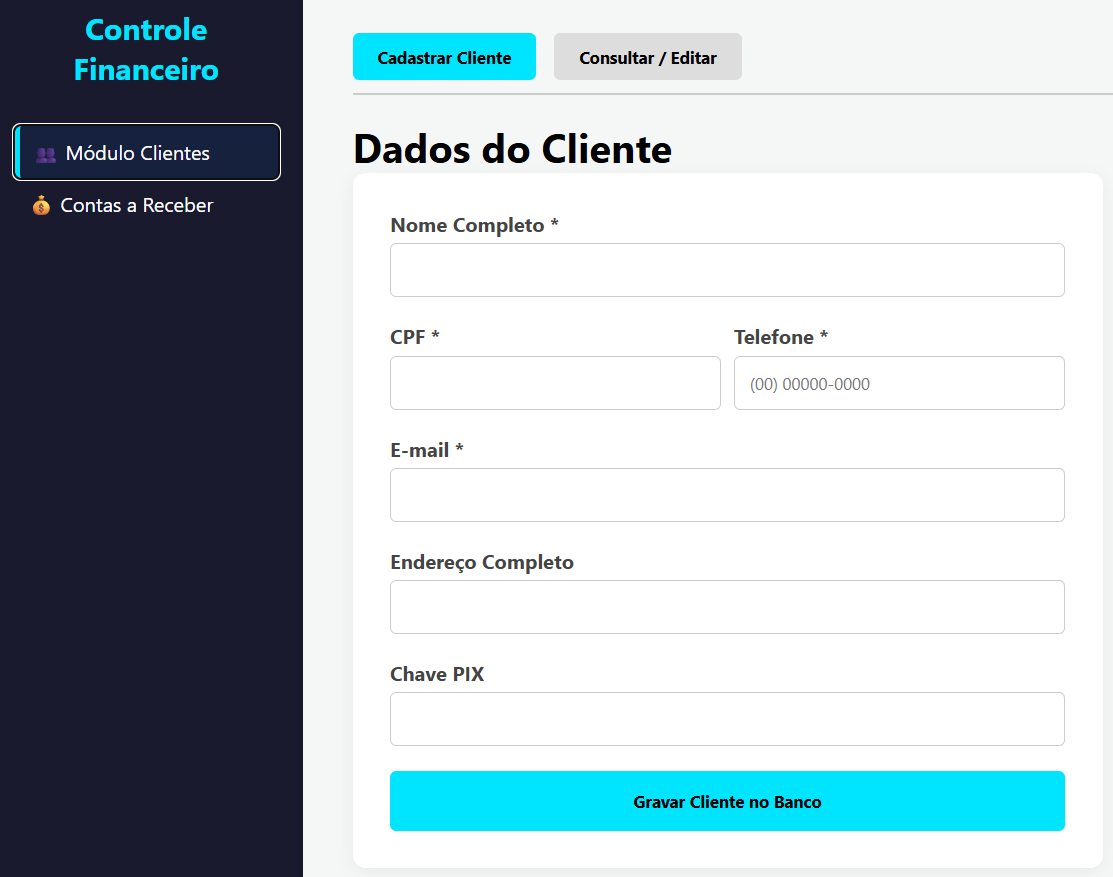Click the Chave PIX label
The height and width of the screenshot is (877, 1113).
(437, 674)
